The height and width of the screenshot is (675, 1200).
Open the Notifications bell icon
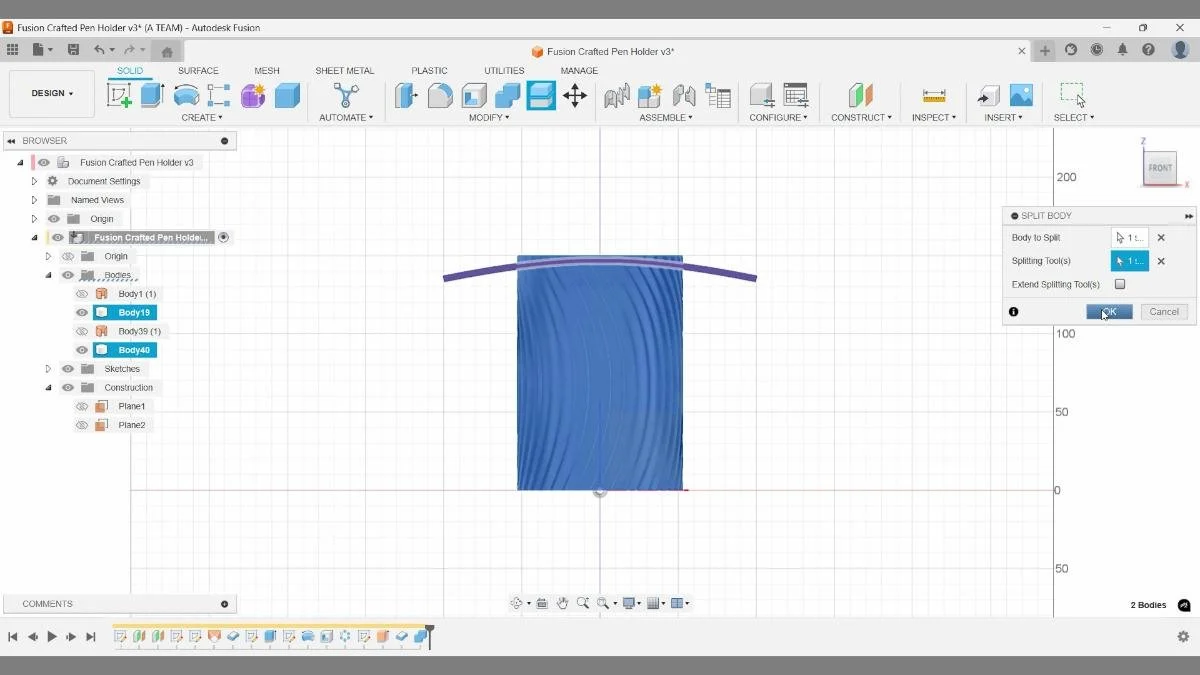(x=1123, y=50)
